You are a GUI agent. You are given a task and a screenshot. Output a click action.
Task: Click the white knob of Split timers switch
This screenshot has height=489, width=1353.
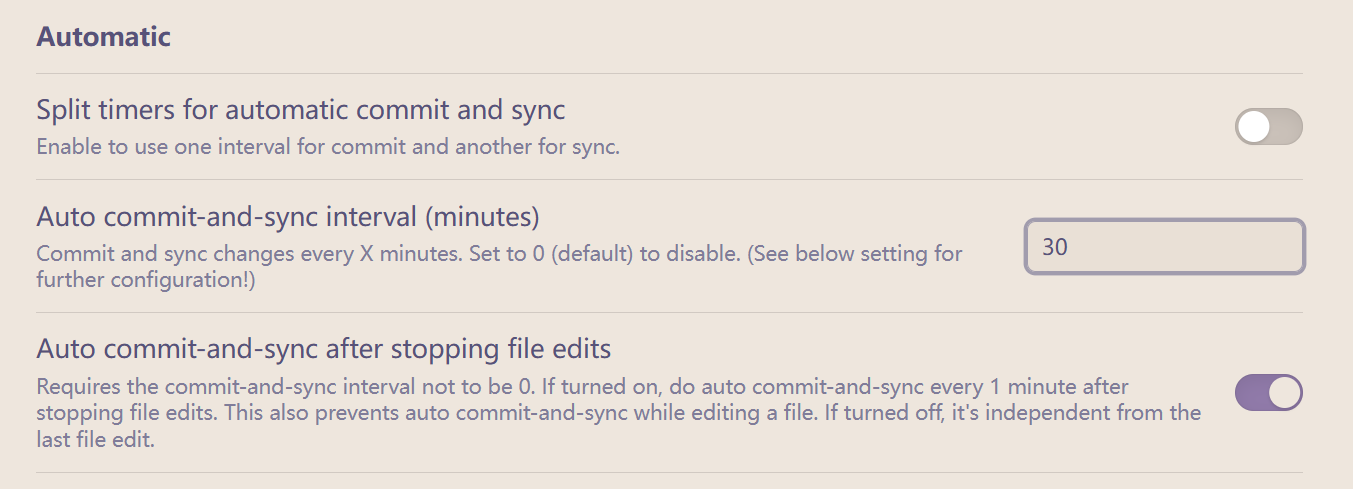point(1253,127)
